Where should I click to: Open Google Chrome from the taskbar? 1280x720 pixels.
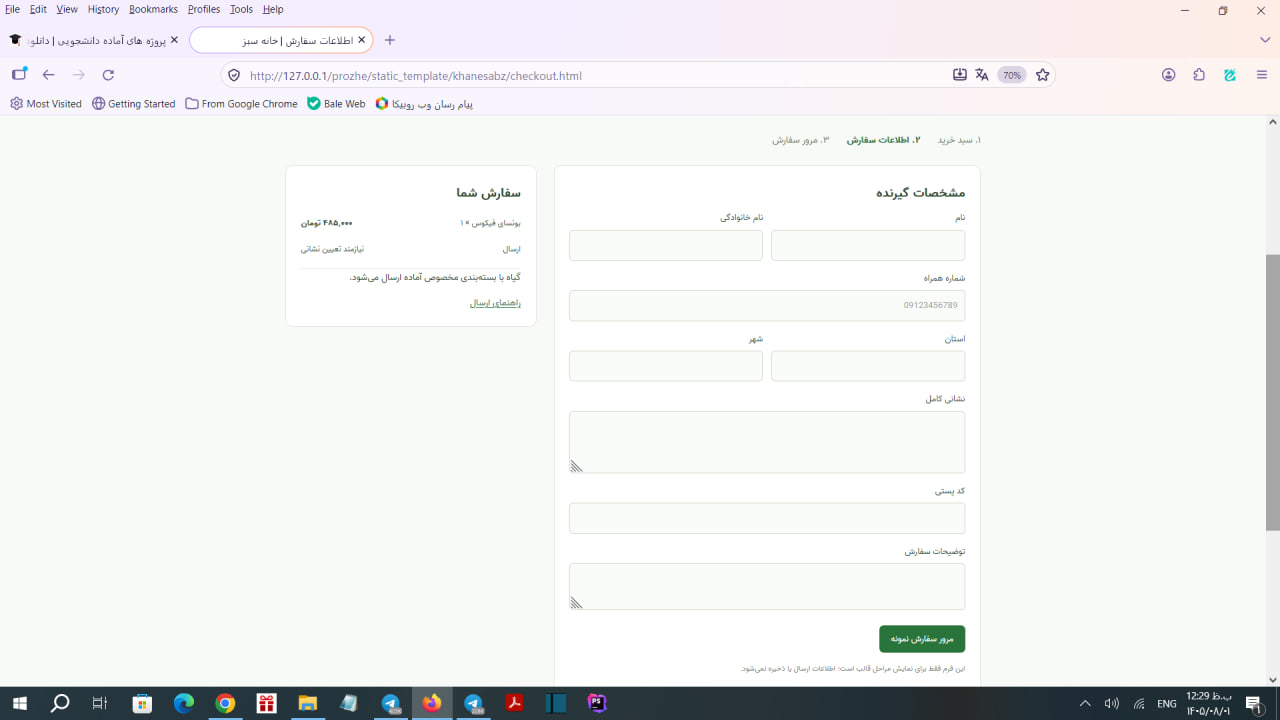point(225,704)
